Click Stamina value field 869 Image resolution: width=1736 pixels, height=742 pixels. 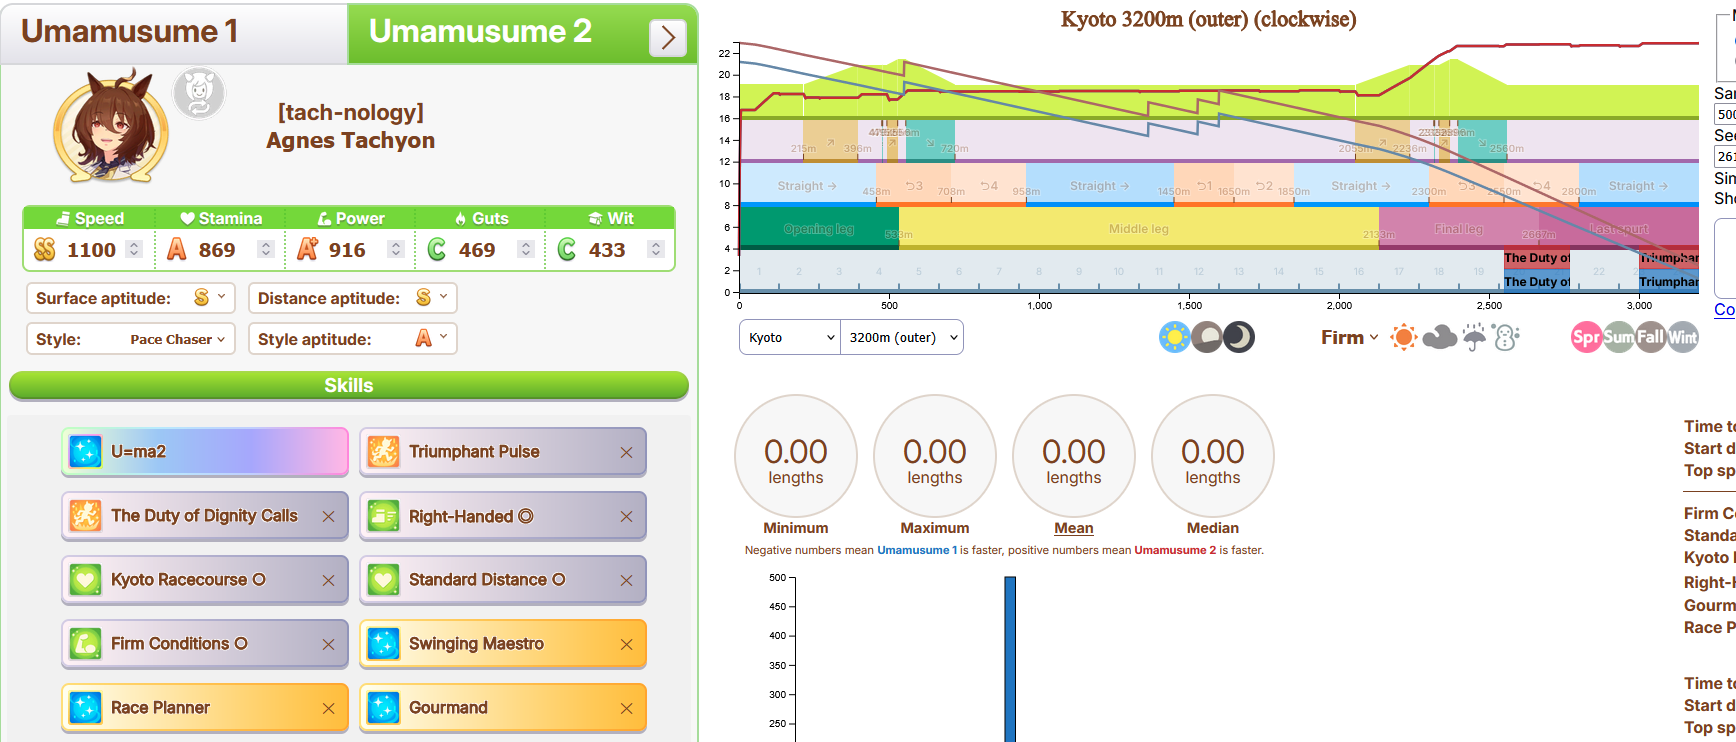(217, 249)
